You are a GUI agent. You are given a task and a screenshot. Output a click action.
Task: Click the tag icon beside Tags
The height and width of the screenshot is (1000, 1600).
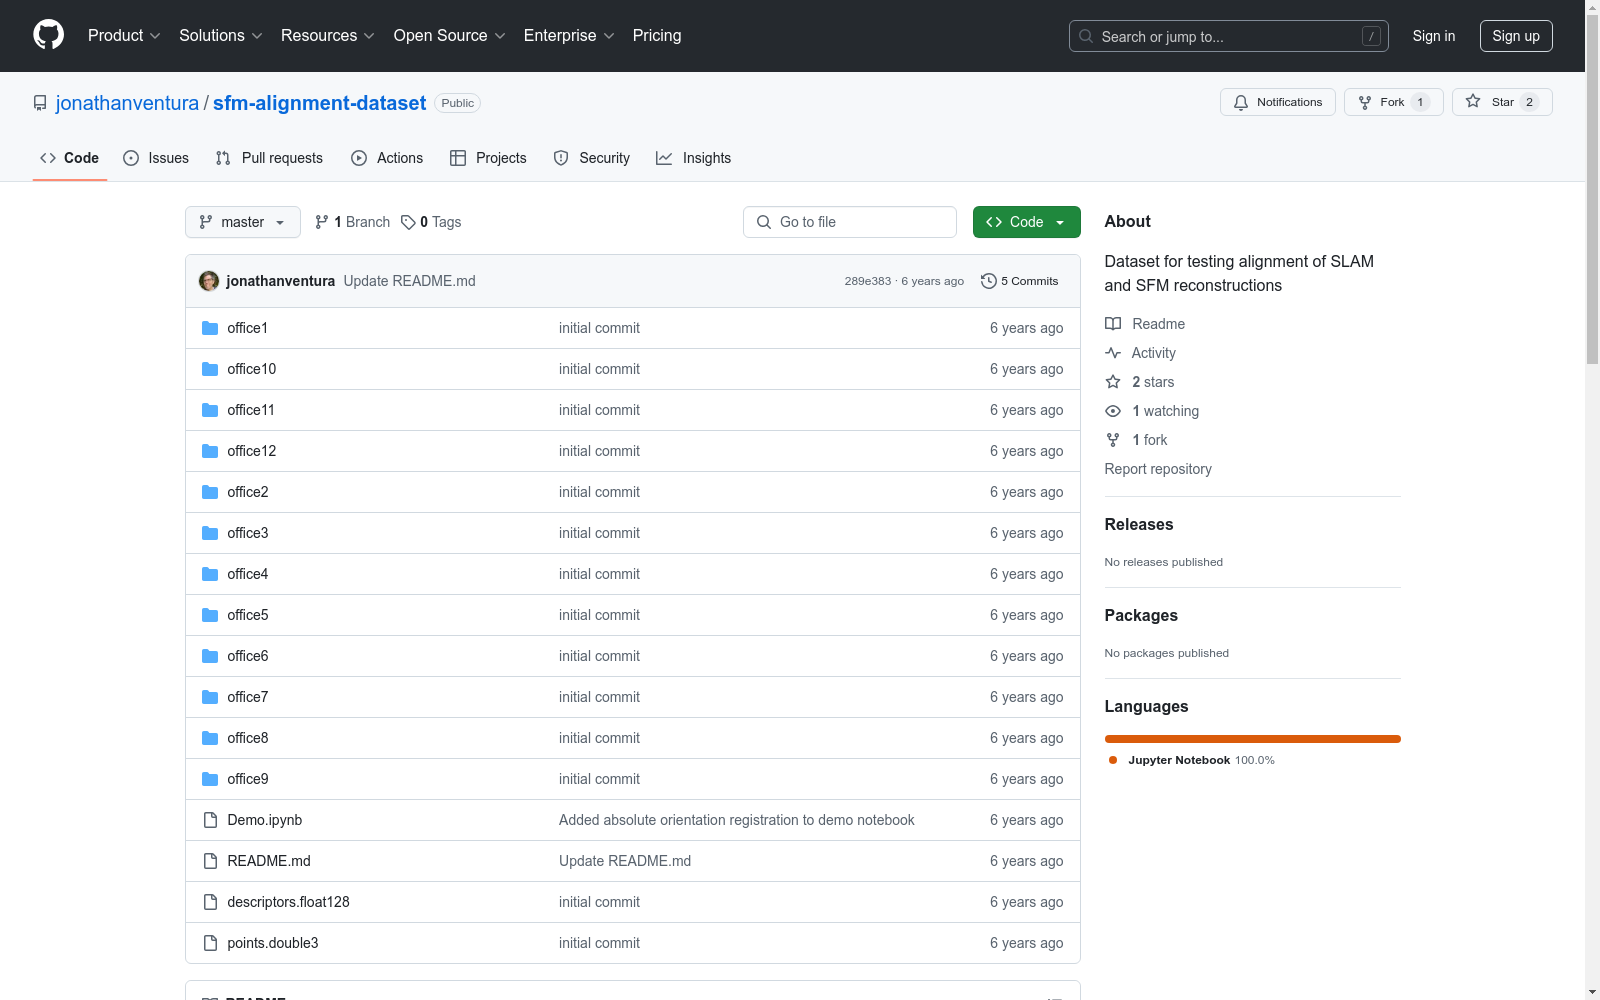click(408, 222)
